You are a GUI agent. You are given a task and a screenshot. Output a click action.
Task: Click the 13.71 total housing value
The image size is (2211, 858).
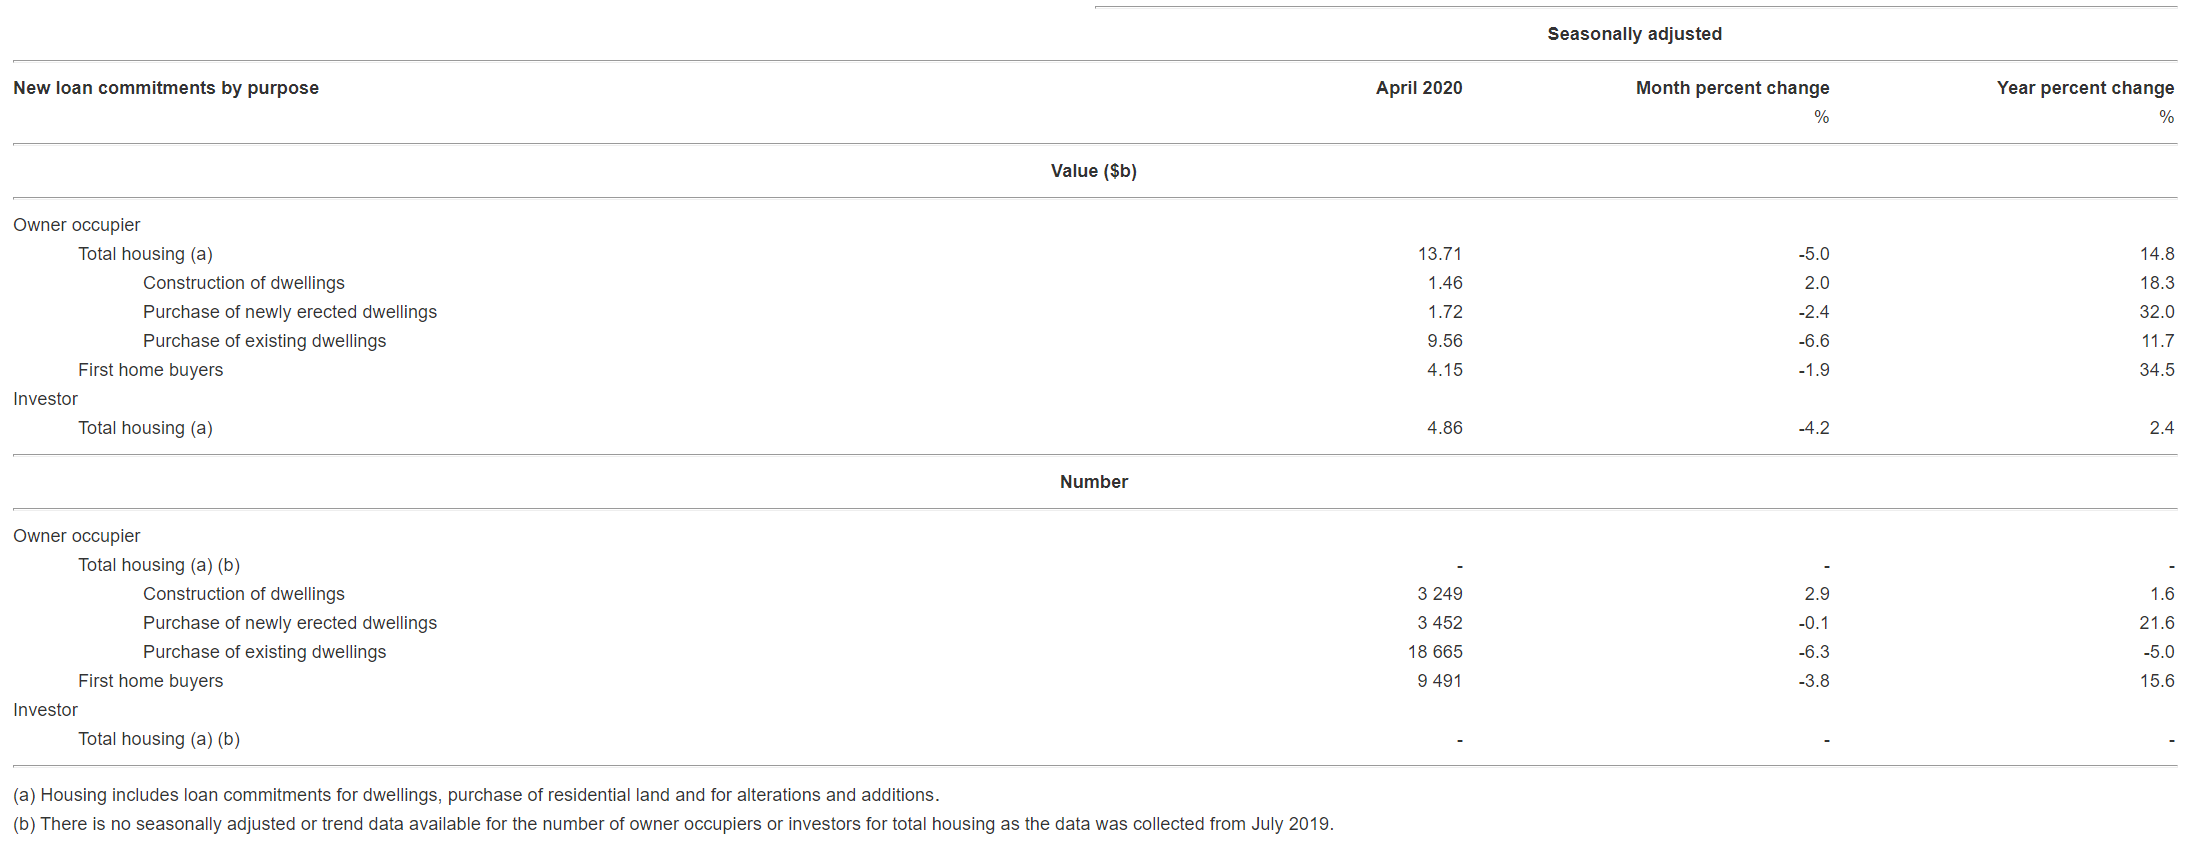click(x=1439, y=254)
